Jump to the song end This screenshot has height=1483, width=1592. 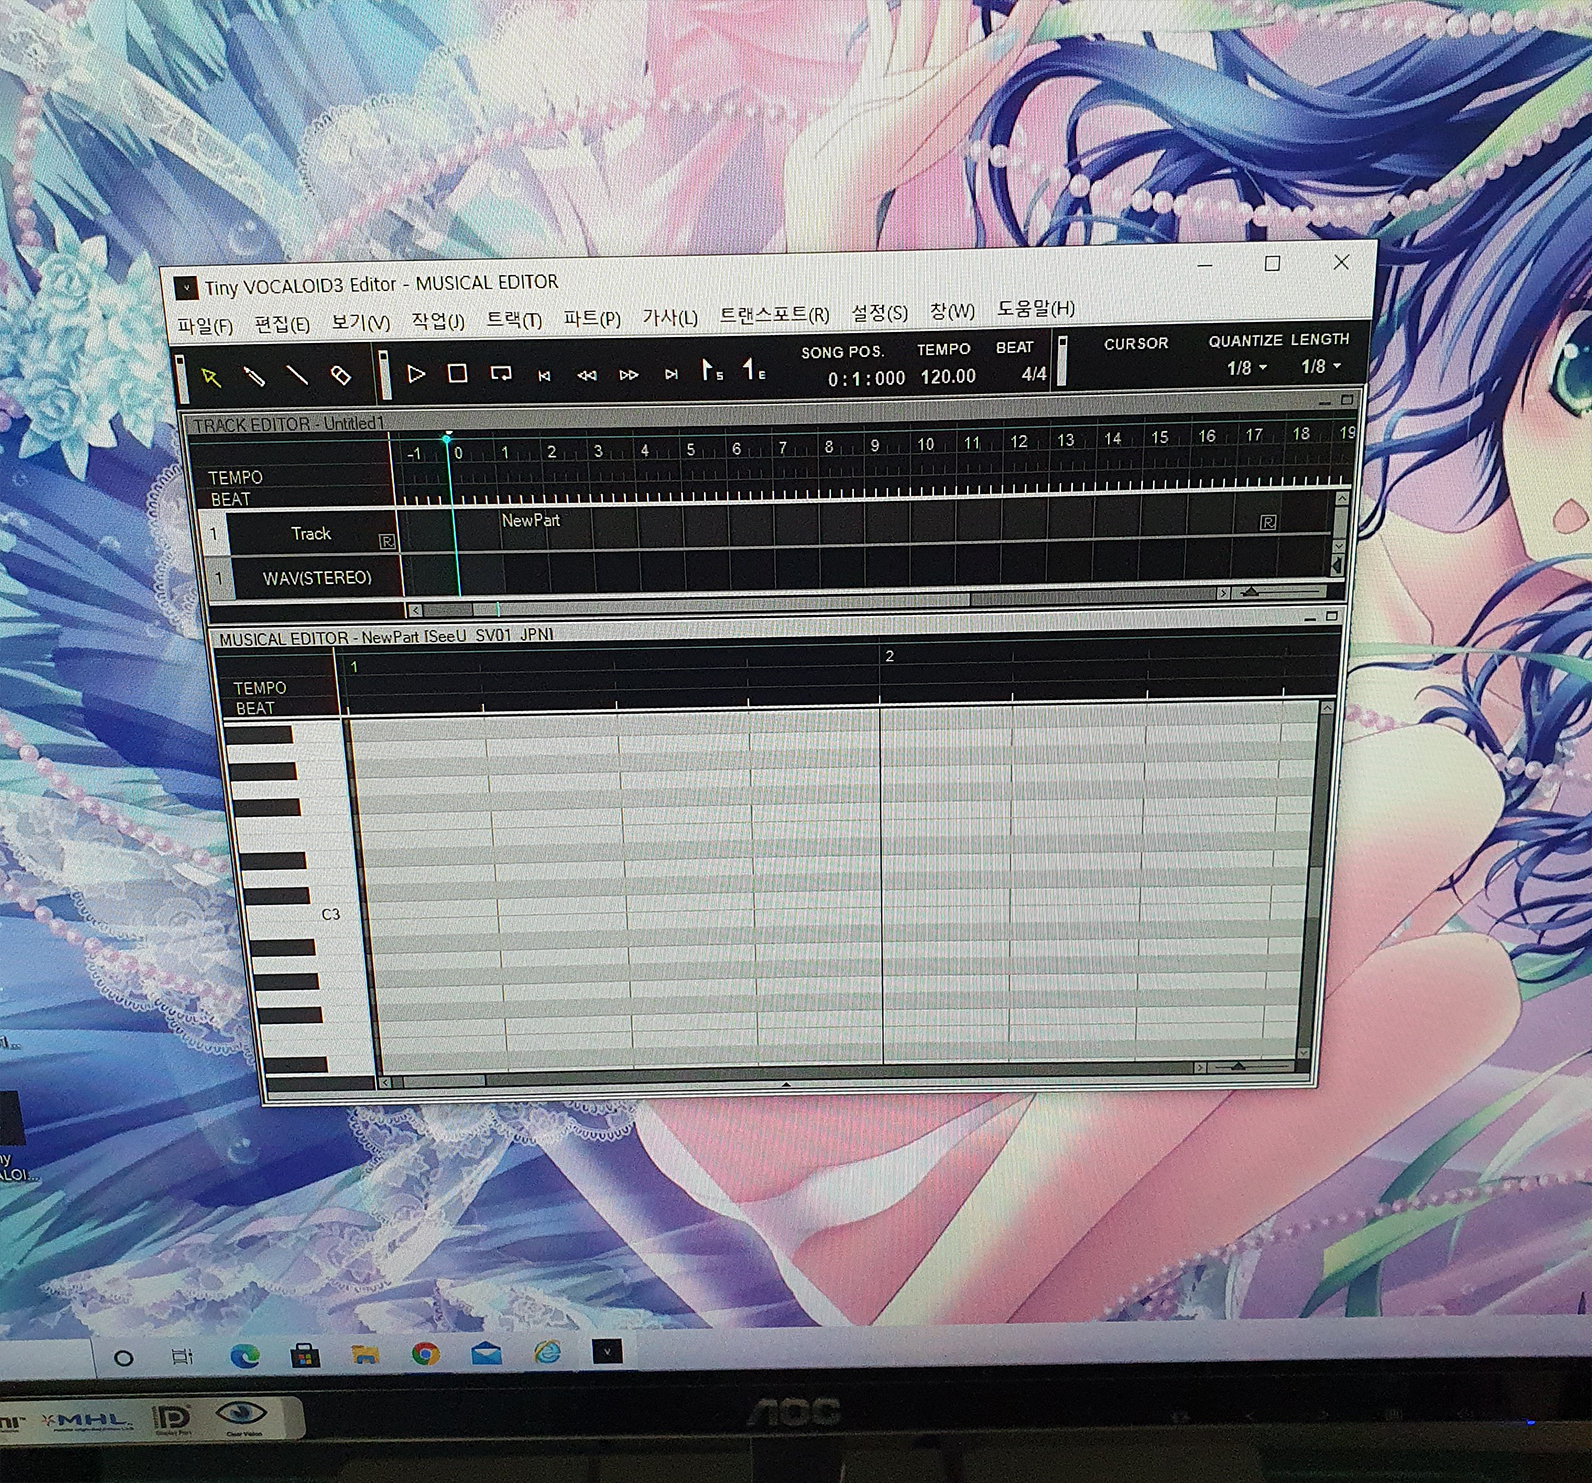click(671, 374)
